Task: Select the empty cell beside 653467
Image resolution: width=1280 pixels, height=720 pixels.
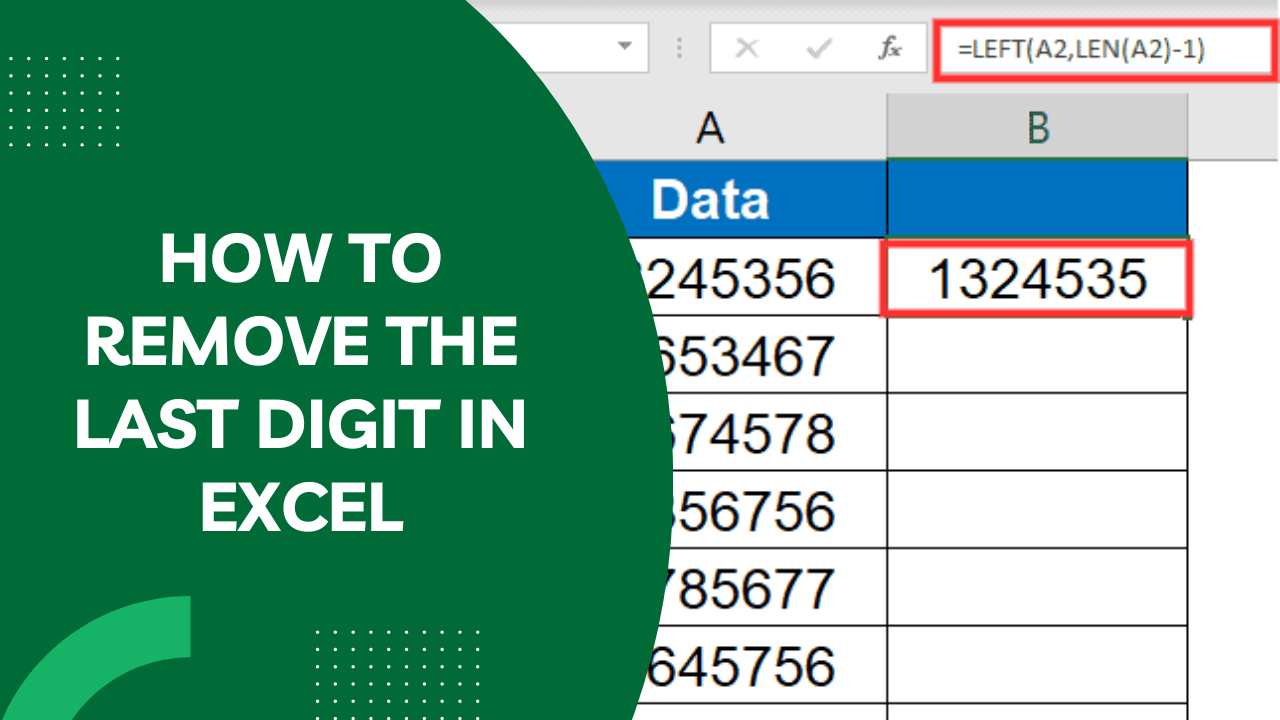Action: [1038, 355]
